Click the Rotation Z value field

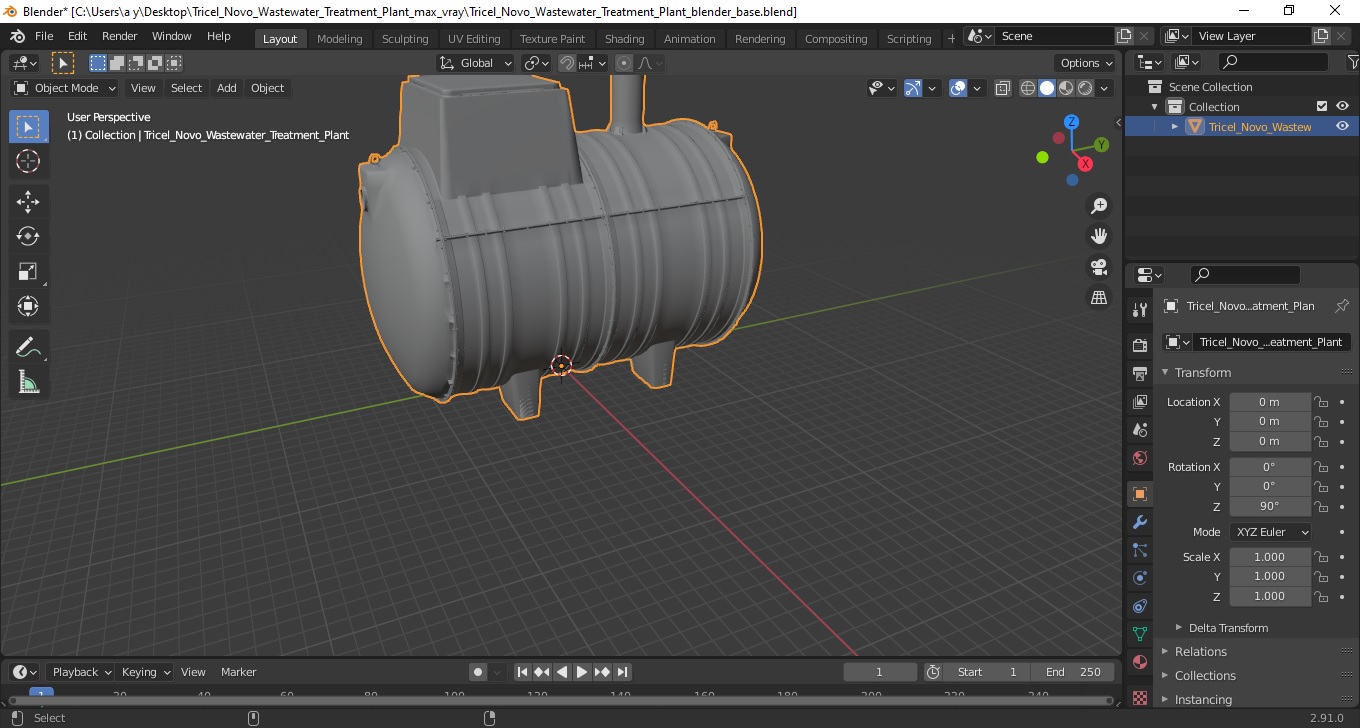coord(1270,506)
